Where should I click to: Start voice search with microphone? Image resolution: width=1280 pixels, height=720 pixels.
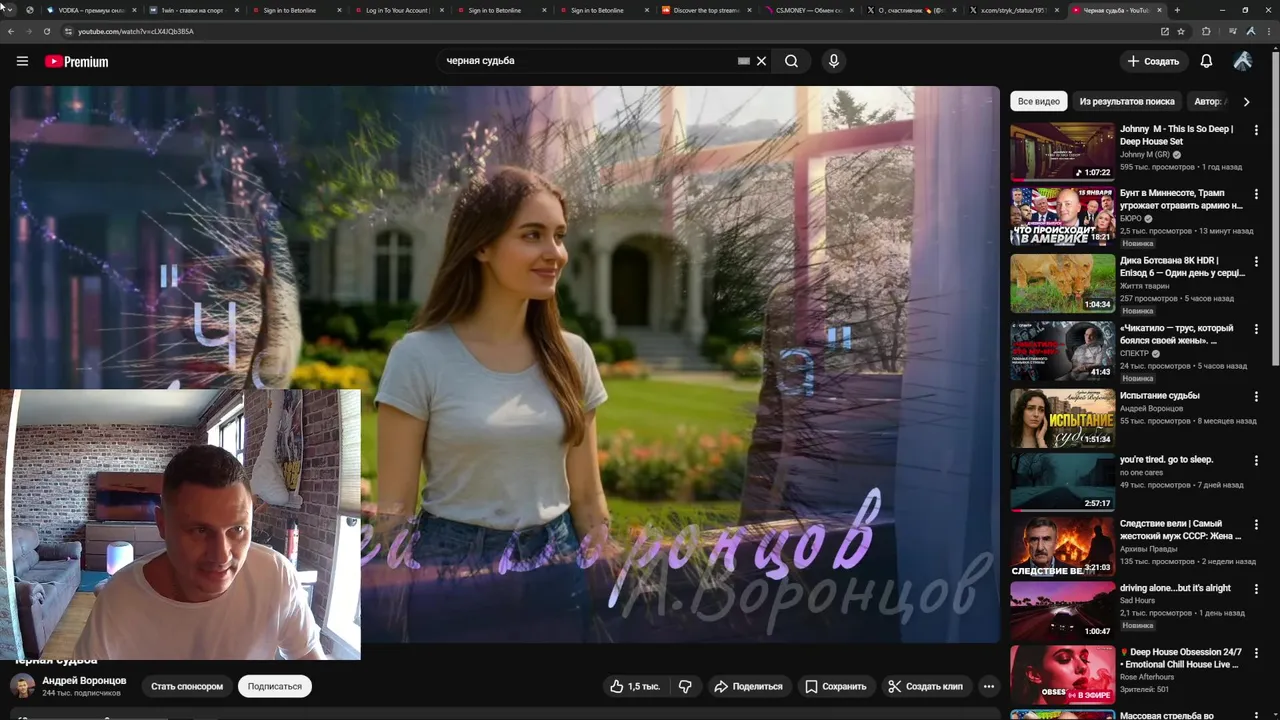tap(833, 61)
